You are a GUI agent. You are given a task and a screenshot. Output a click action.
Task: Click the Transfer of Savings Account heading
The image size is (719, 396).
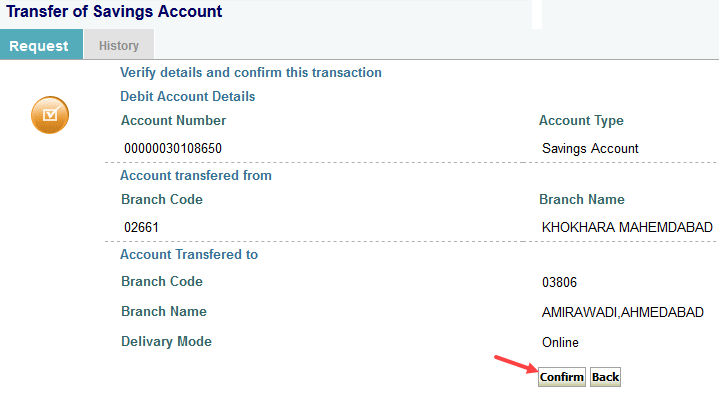(114, 11)
